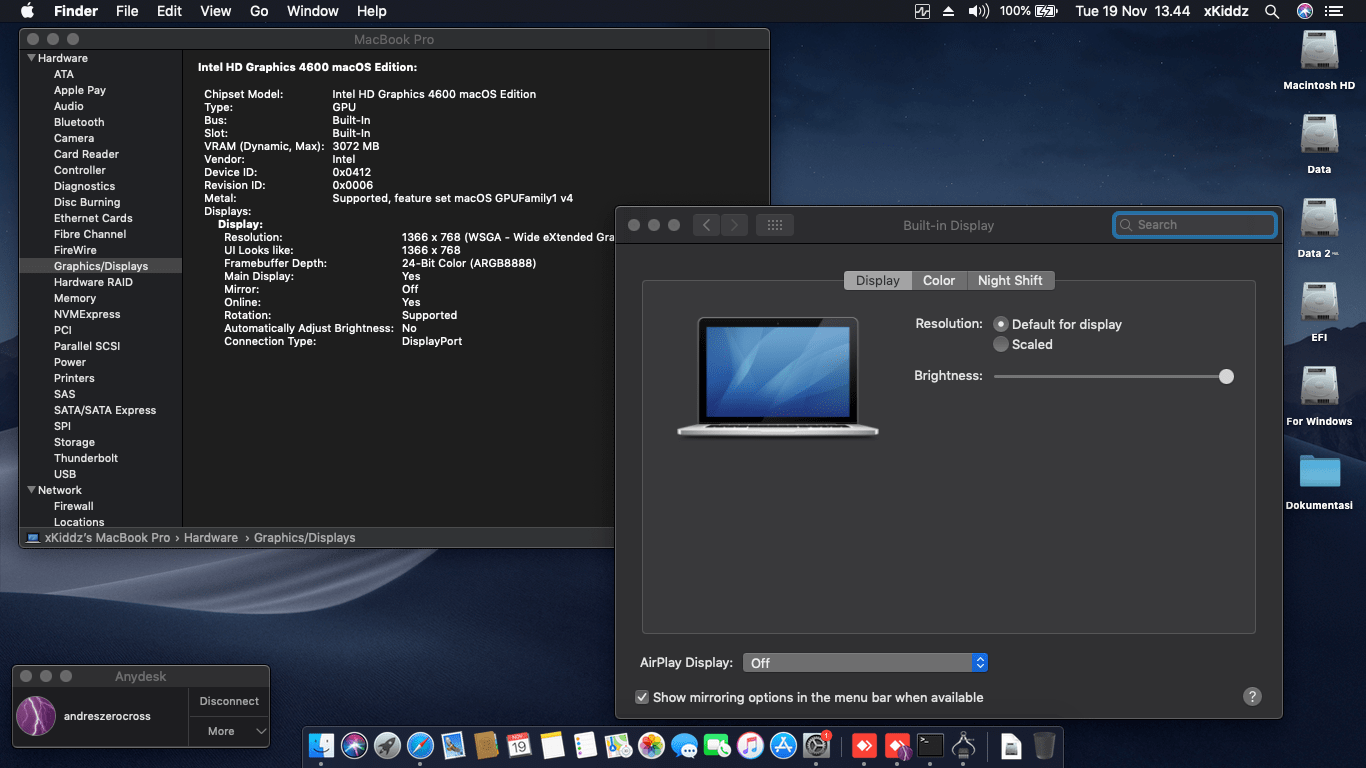Open the Photos app in the dock

[x=651, y=745]
